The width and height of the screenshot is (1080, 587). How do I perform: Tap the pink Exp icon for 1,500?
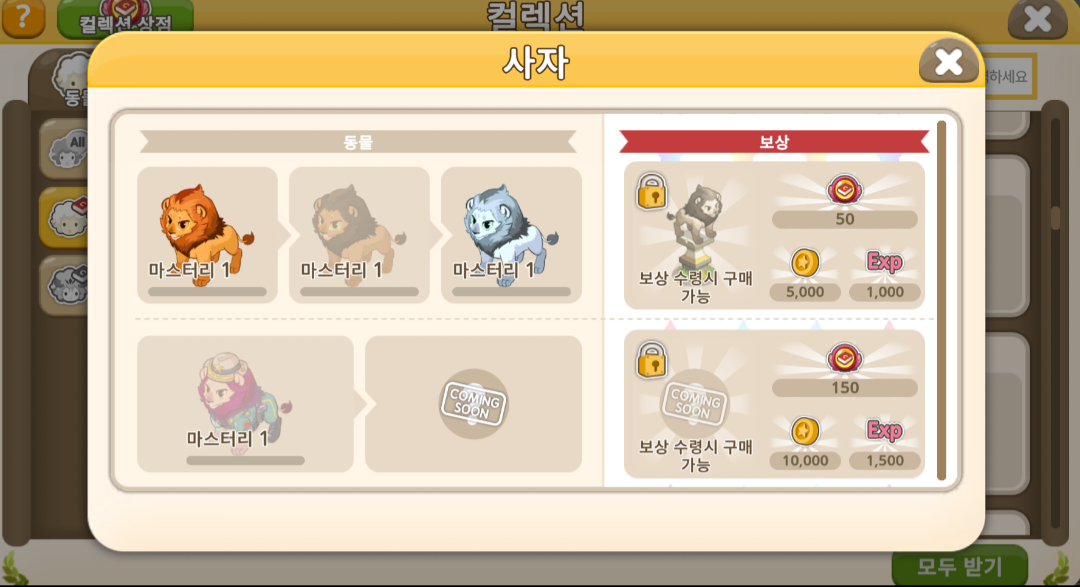click(884, 431)
